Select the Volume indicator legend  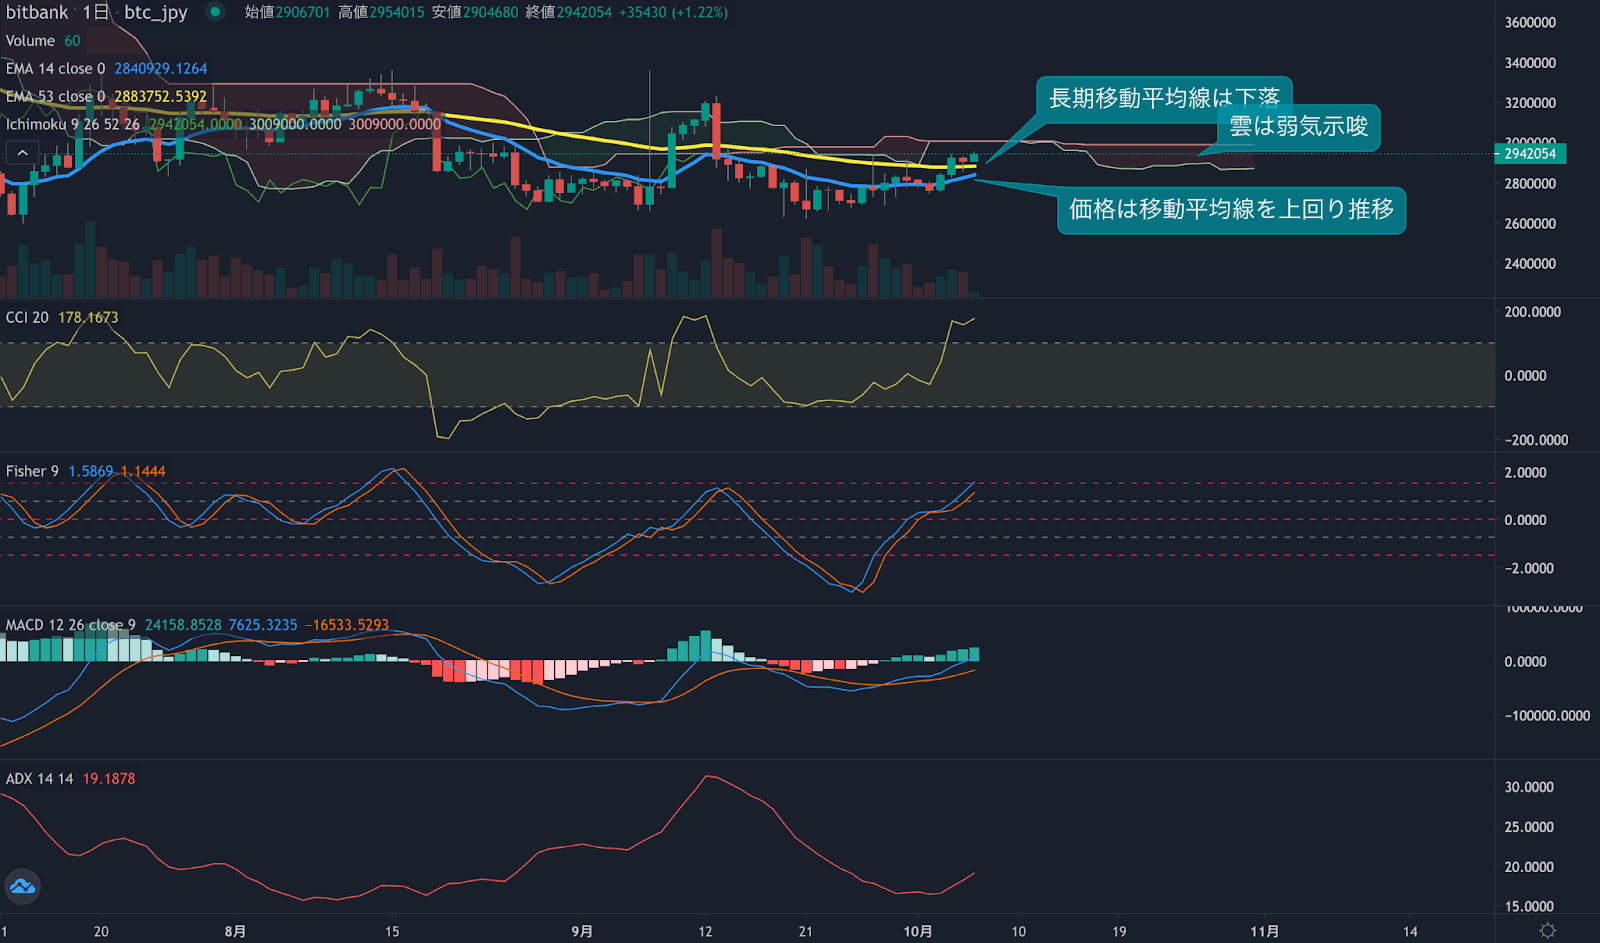click(30, 41)
